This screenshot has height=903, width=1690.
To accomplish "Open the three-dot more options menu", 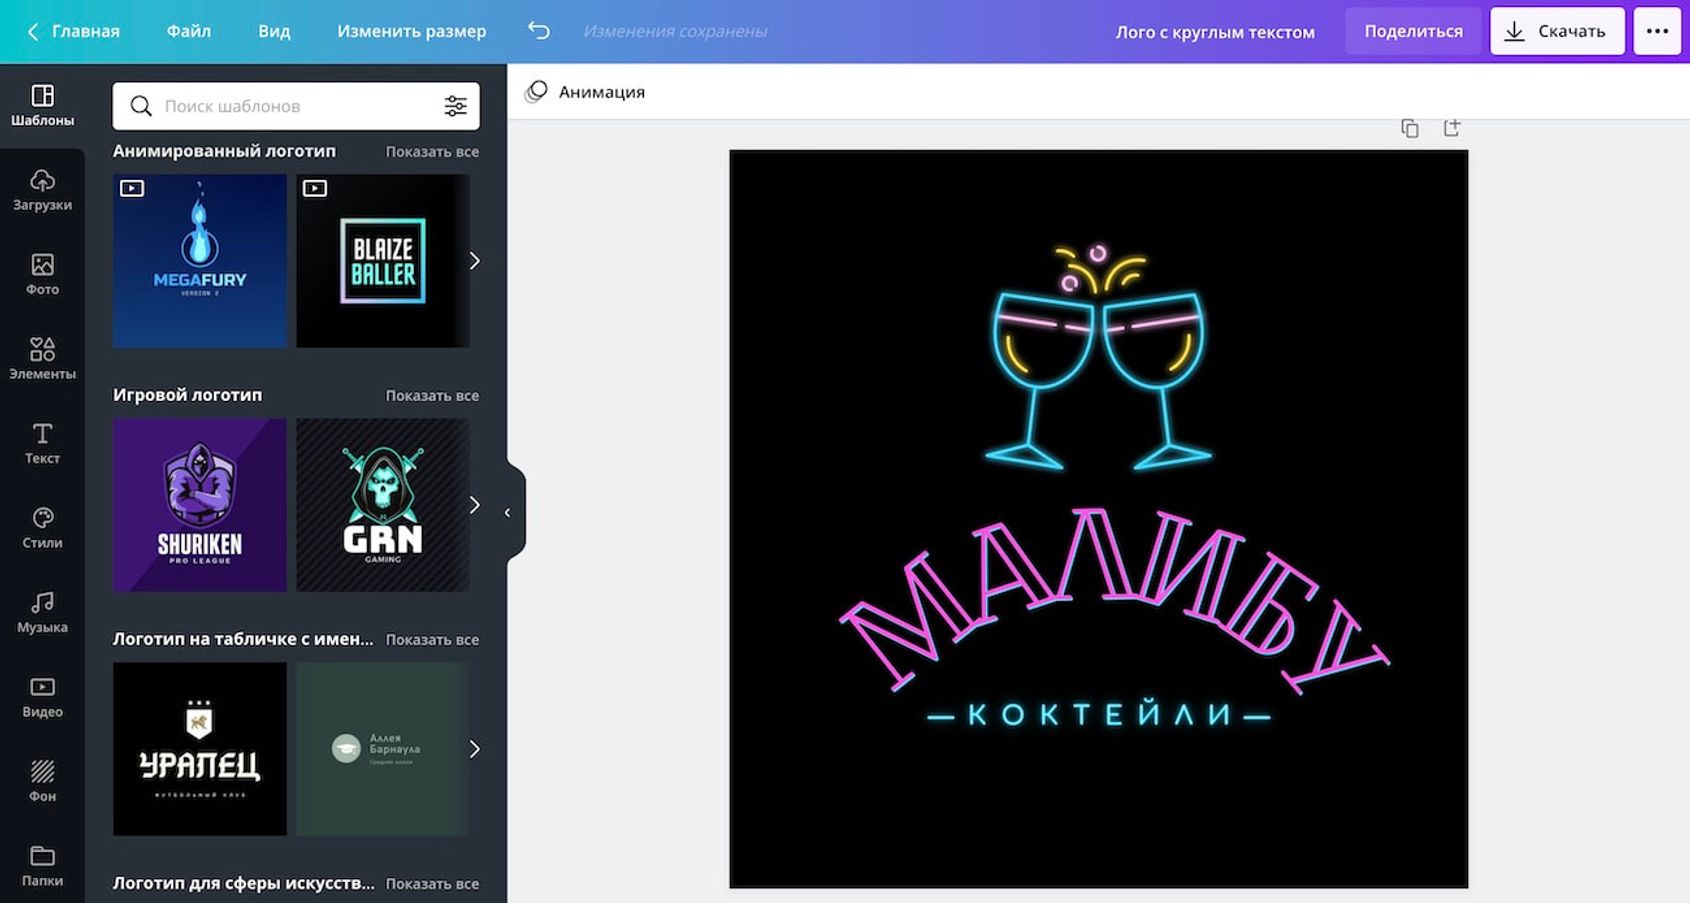I will click(x=1657, y=31).
